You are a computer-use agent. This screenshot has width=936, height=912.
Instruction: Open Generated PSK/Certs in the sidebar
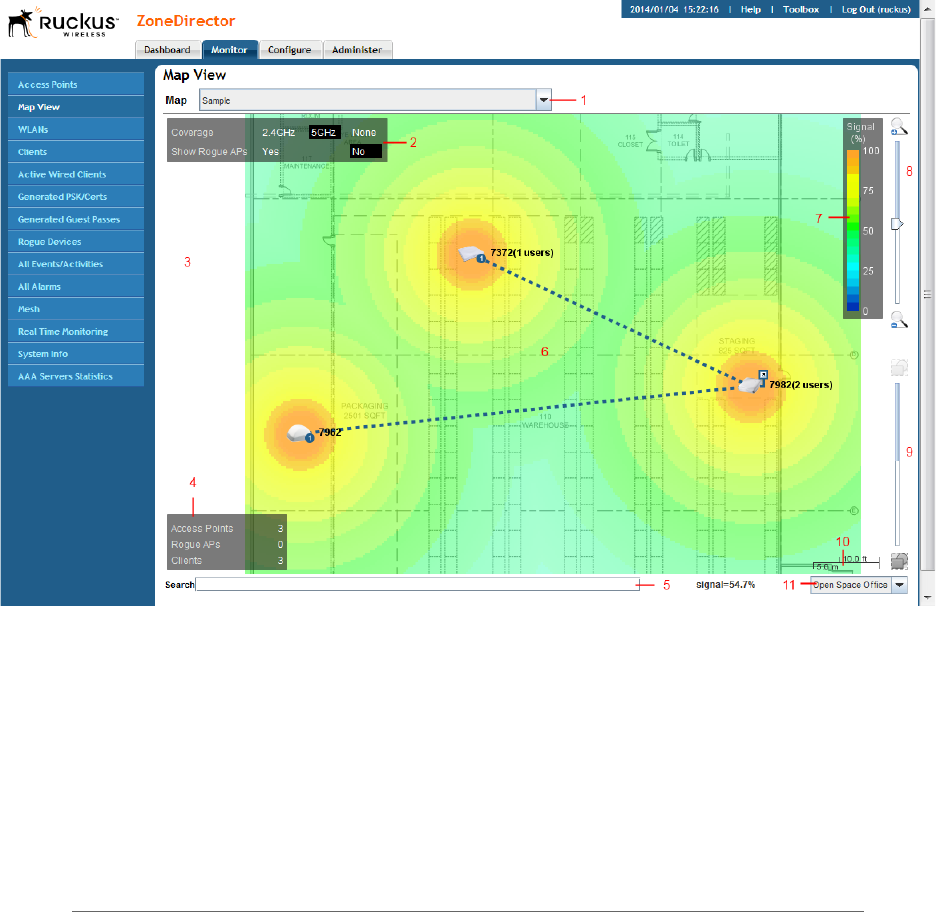[76, 196]
